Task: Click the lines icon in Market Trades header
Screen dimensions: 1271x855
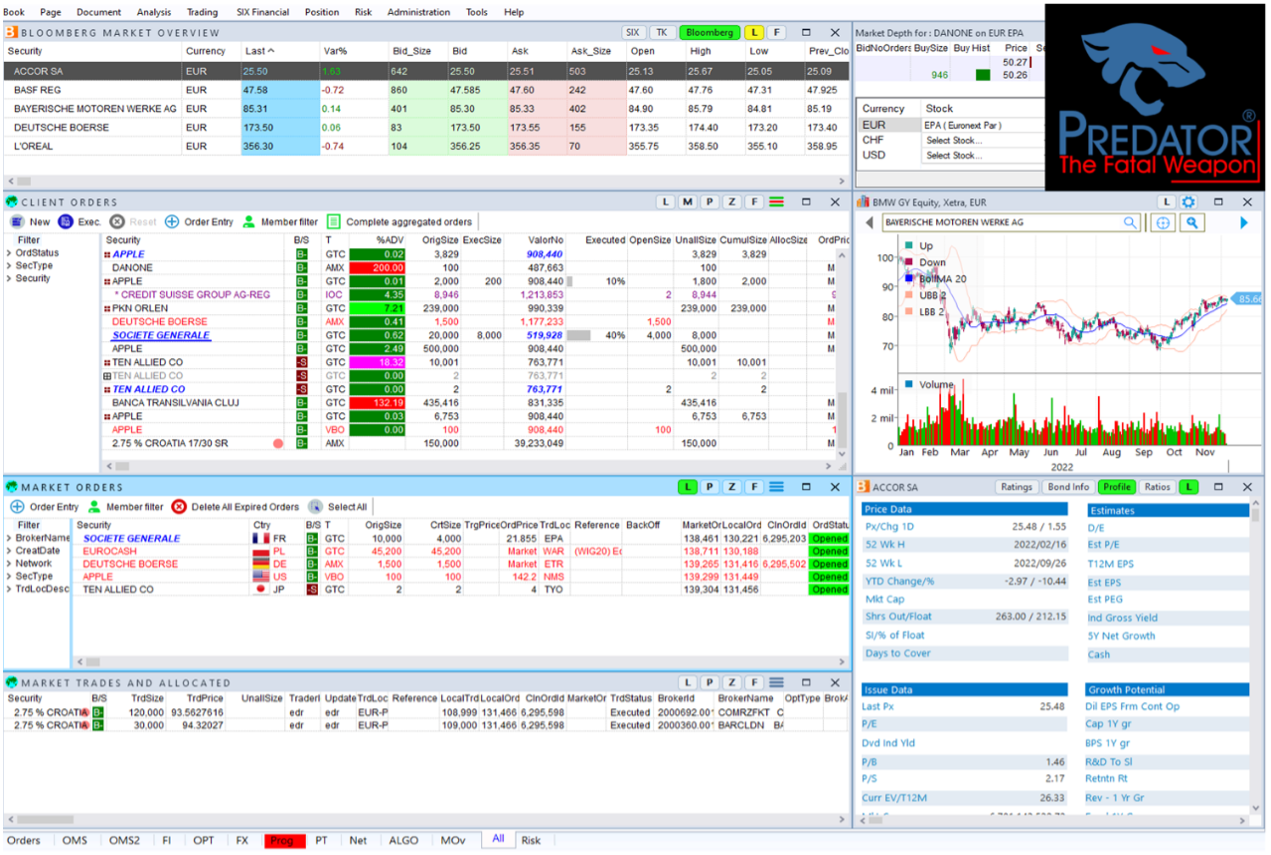Action: 776,683
